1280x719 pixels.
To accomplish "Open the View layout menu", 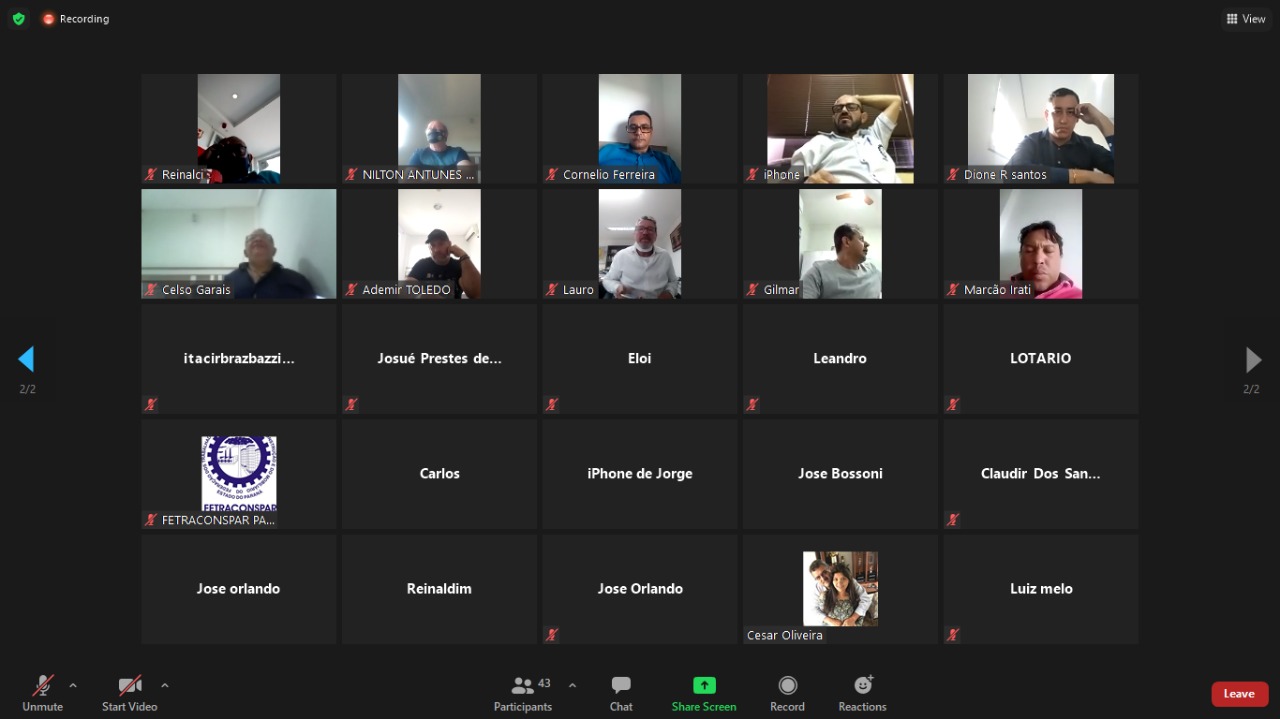I will click(x=1246, y=19).
